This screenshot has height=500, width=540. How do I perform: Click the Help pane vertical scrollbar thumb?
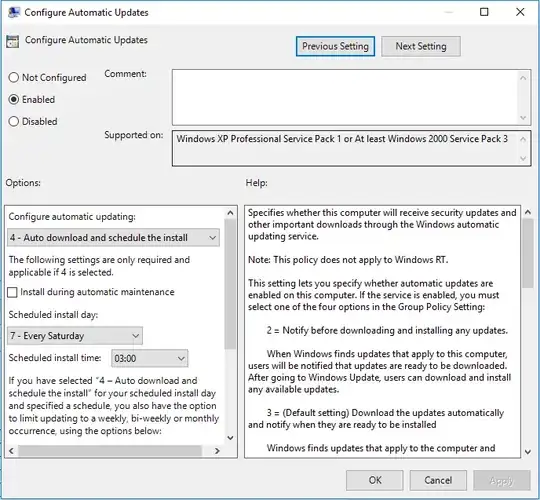527,253
